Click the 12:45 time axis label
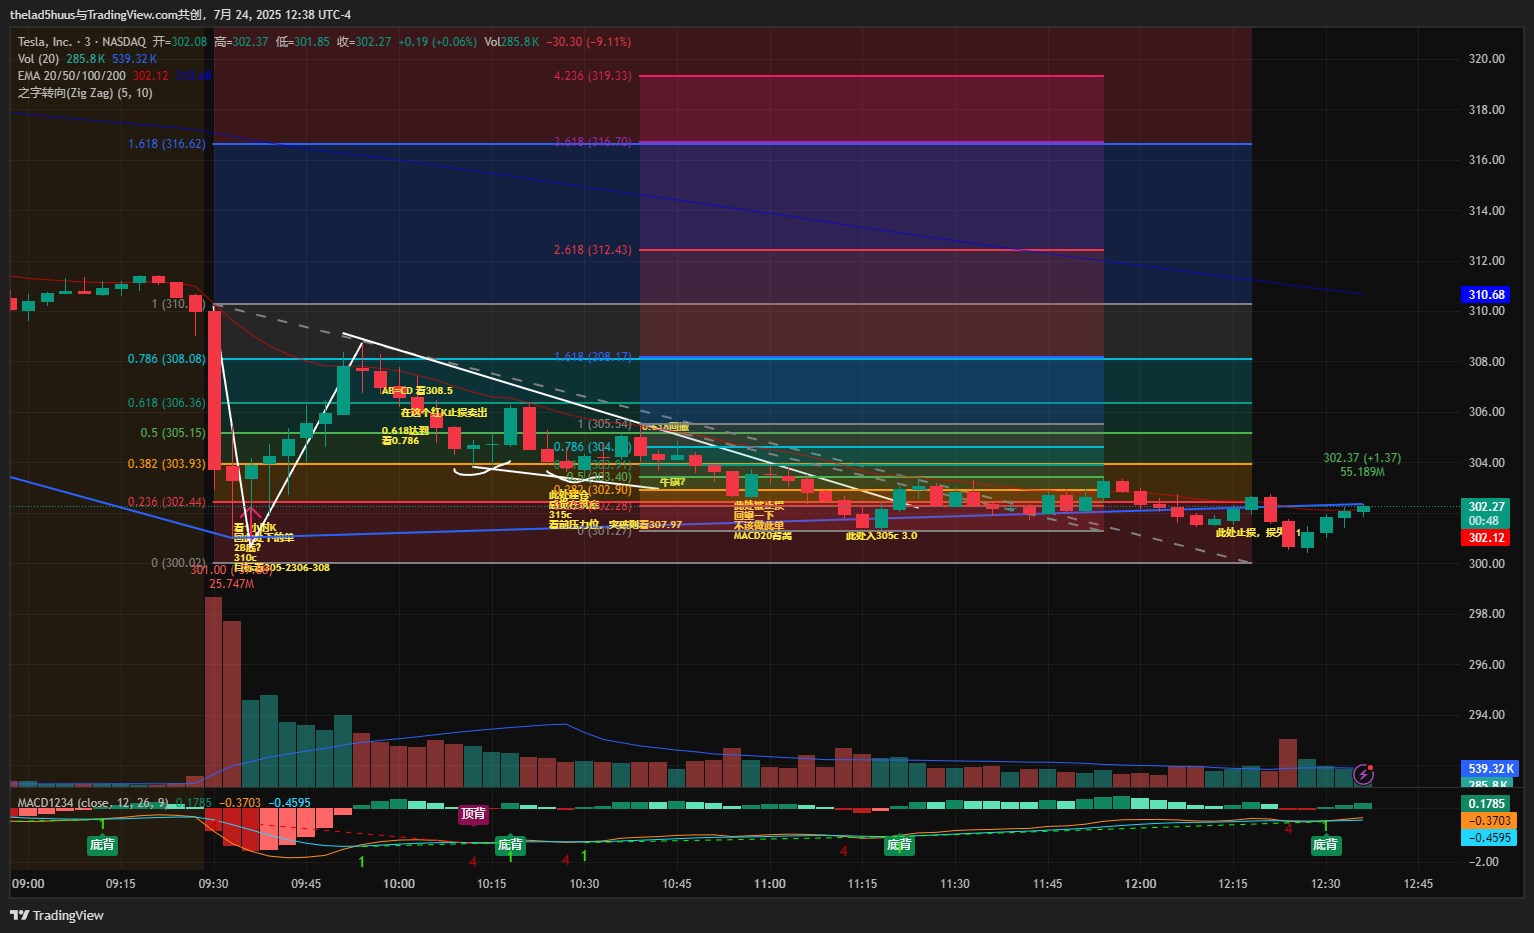This screenshot has height=933, width=1534. (x=1418, y=884)
